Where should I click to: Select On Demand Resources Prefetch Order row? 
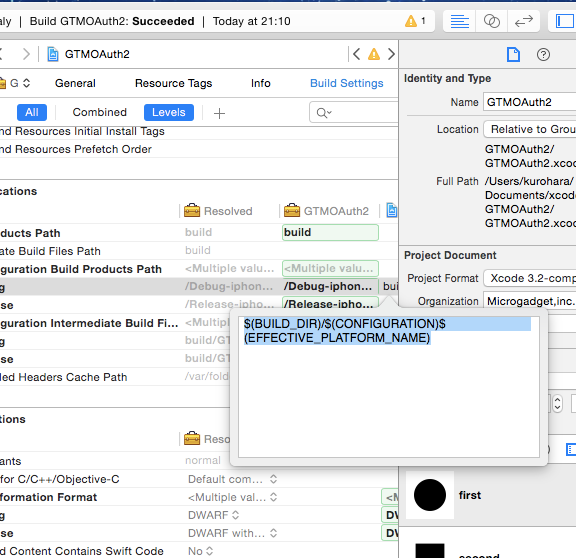(x=199, y=149)
